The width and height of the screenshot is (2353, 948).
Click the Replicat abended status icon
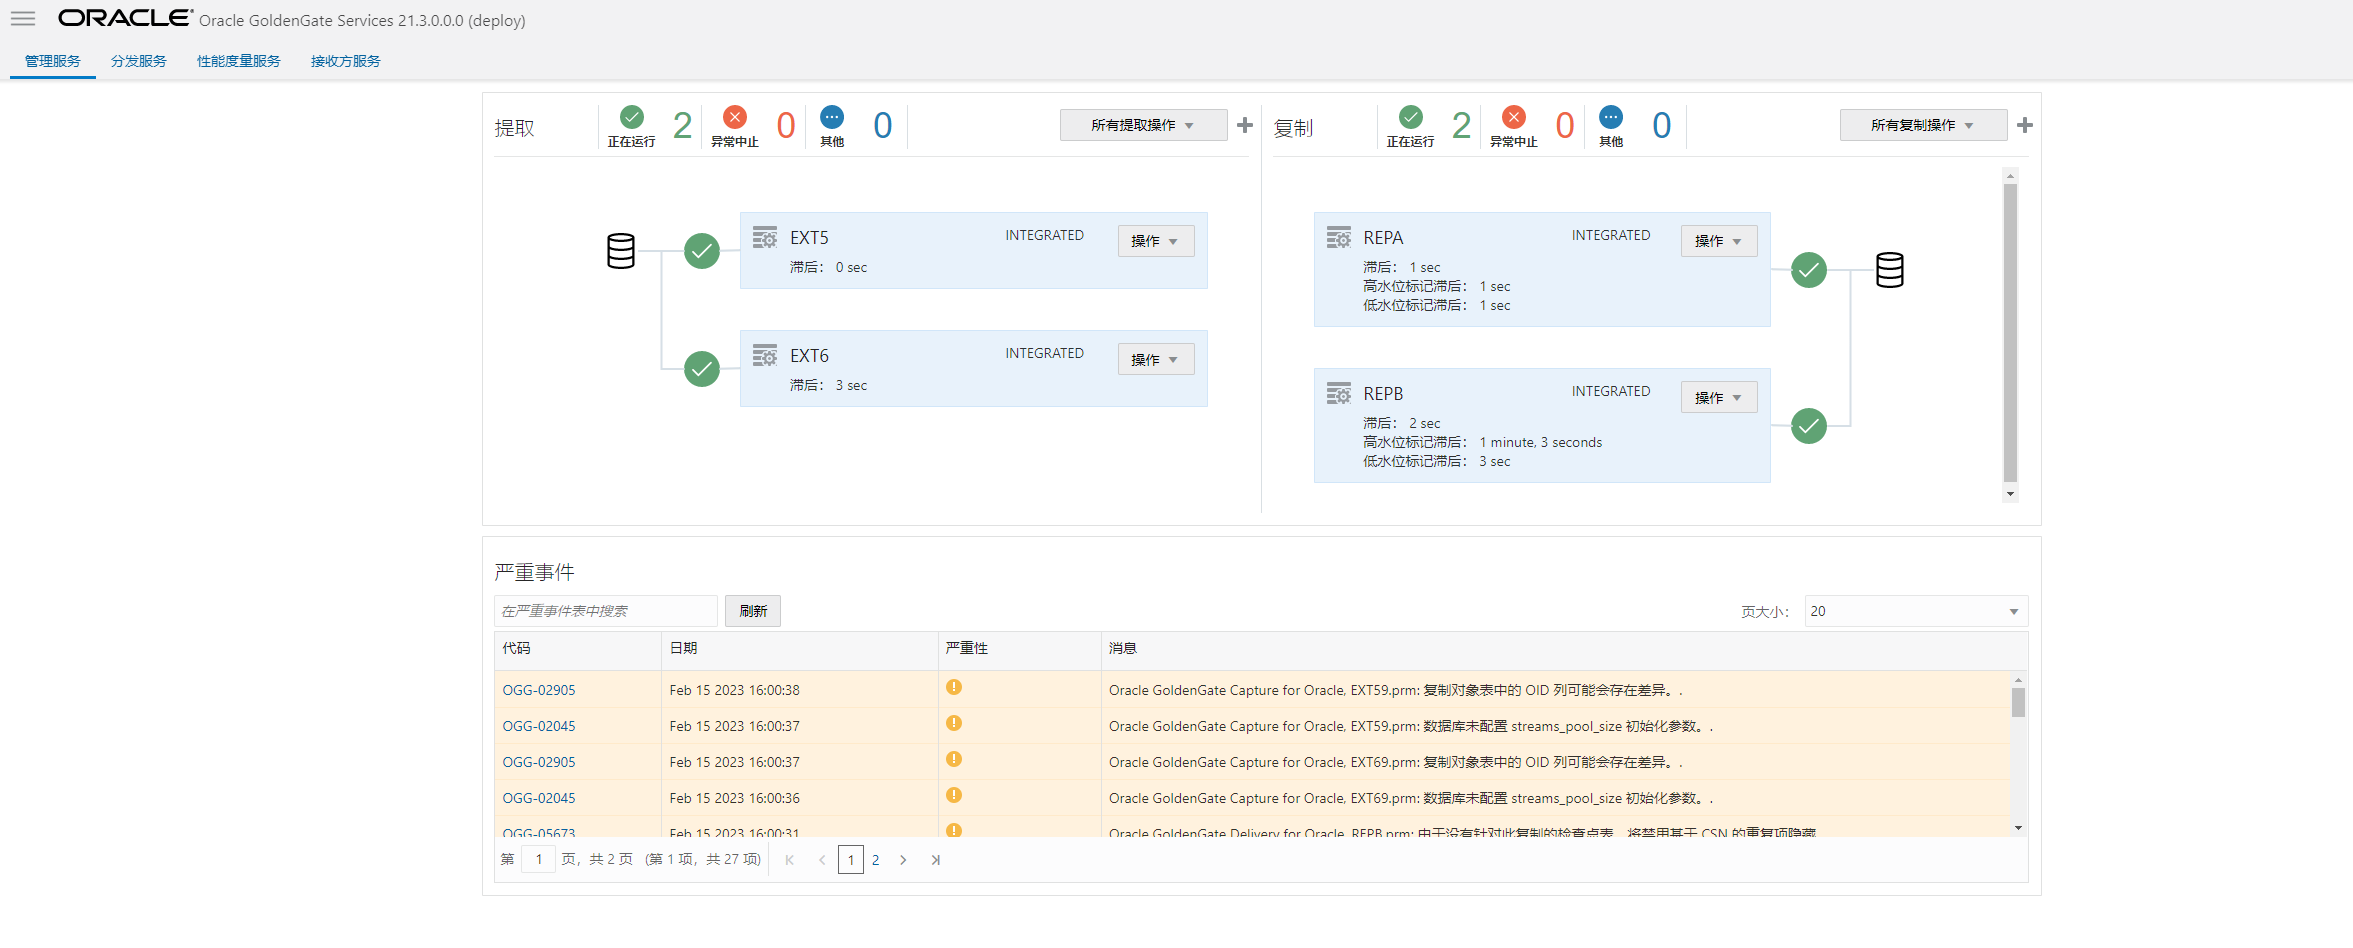pyautogui.click(x=1514, y=117)
